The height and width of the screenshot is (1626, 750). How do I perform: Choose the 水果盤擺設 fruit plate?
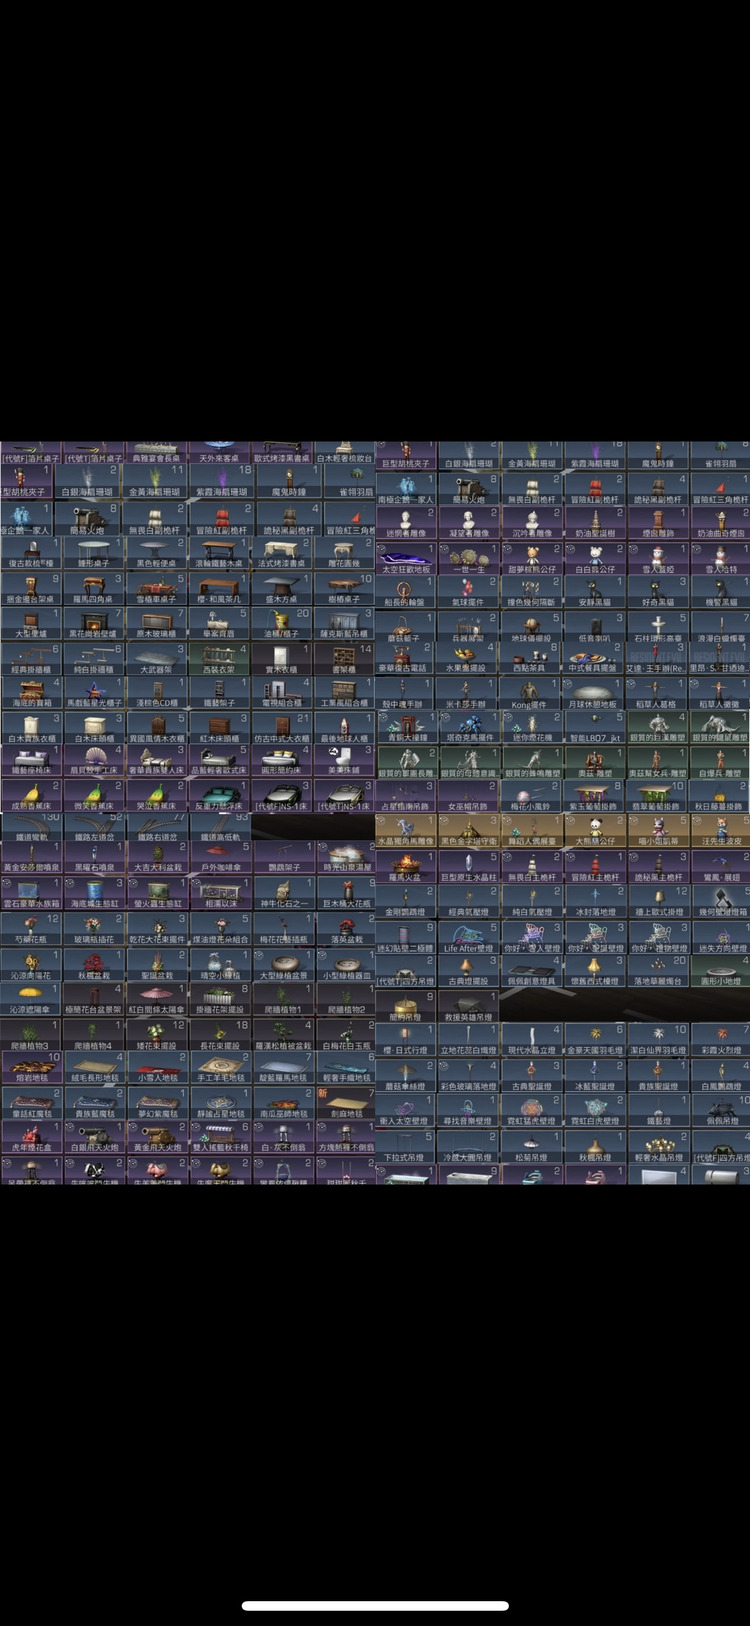click(x=468, y=659)
